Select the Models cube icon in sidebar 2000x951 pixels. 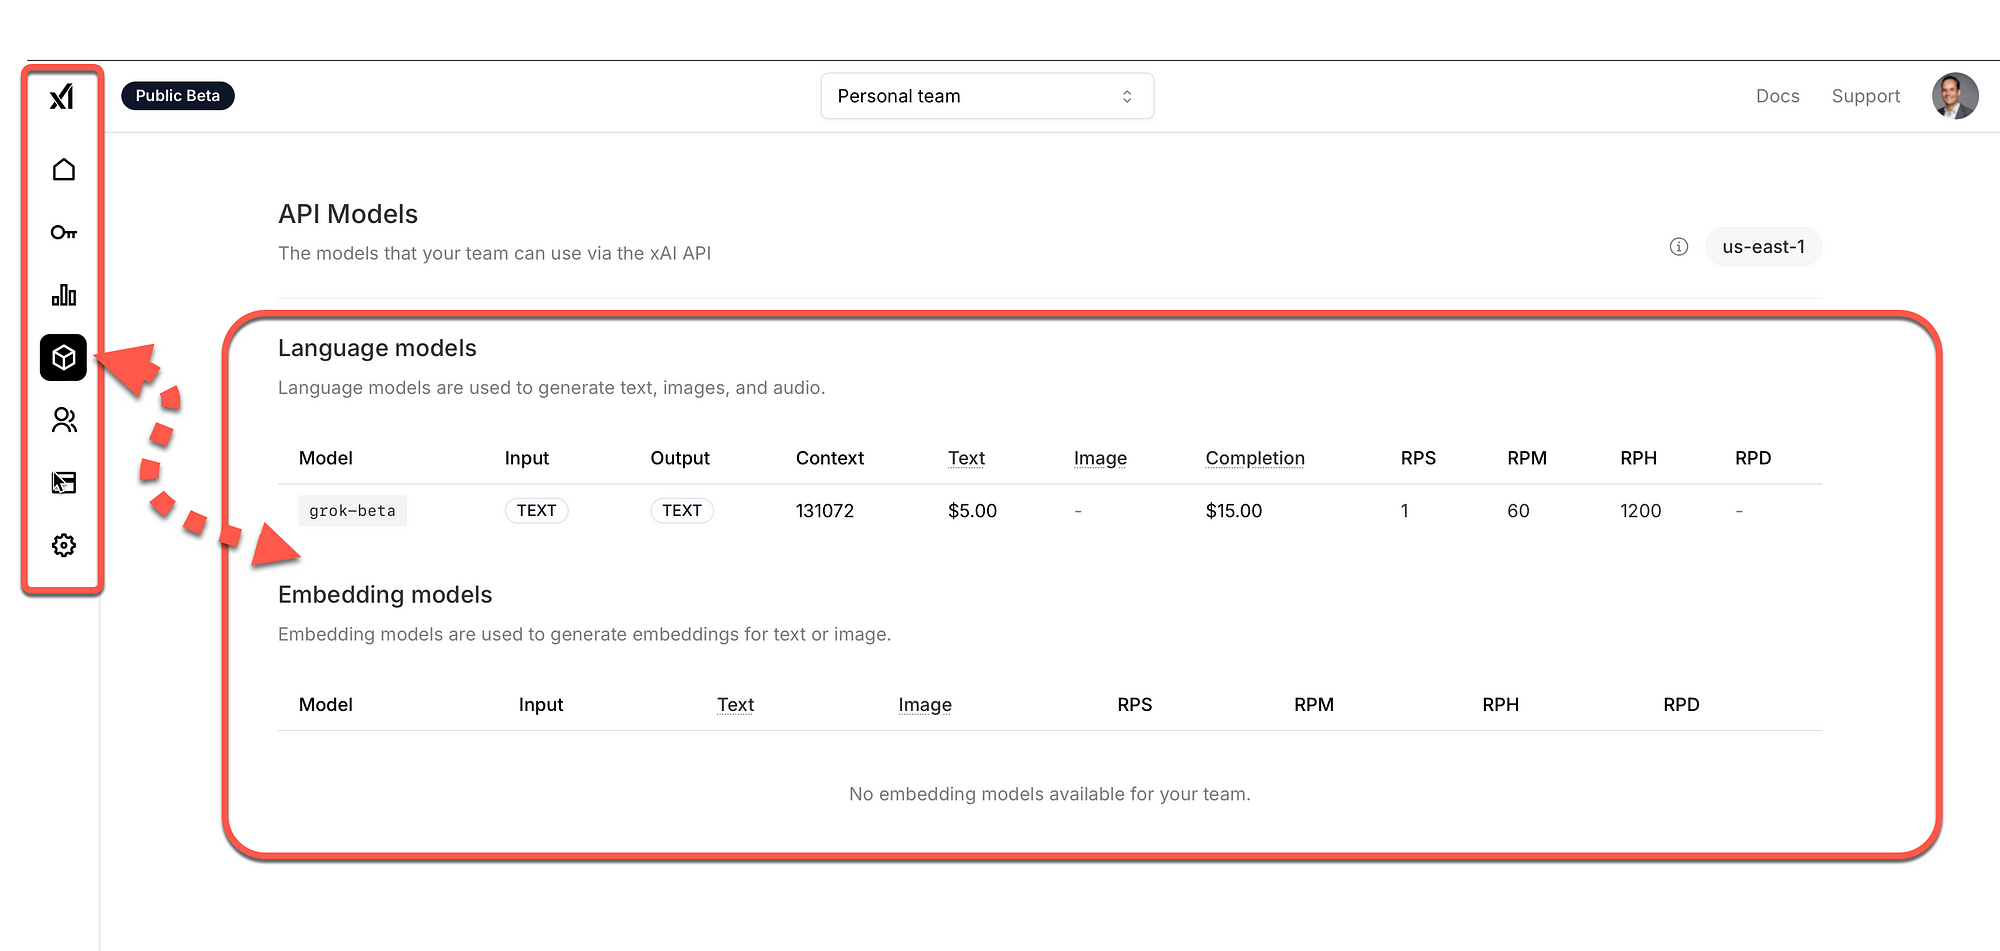click(x=62, y=358)
